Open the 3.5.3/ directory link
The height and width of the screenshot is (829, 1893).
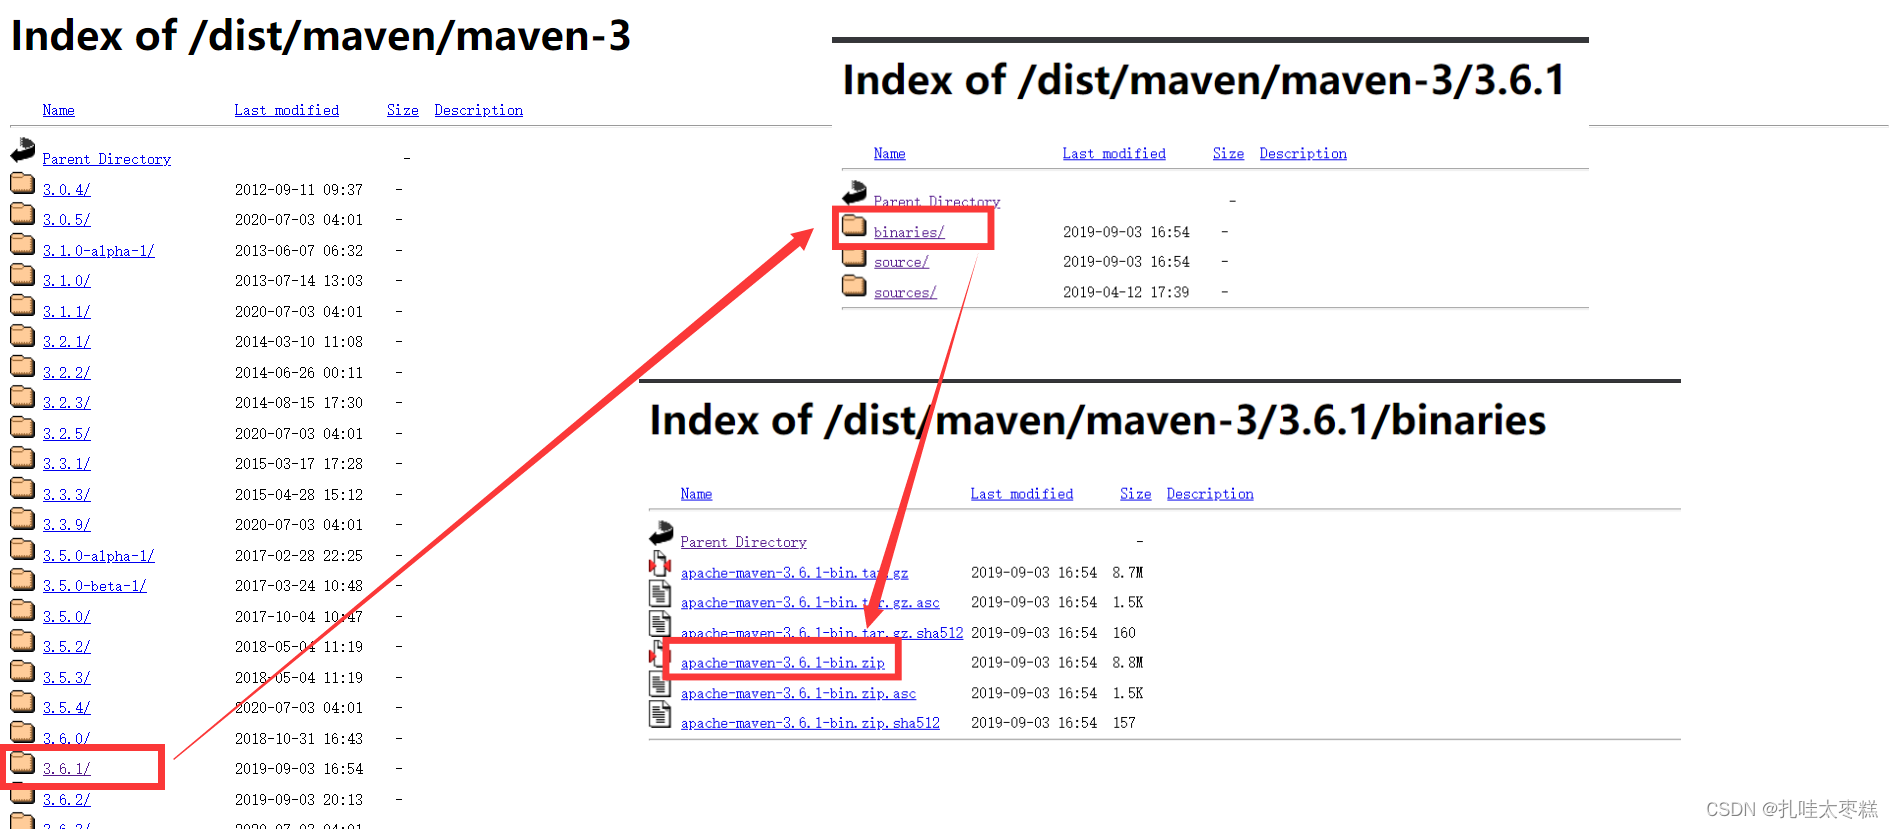66,678
